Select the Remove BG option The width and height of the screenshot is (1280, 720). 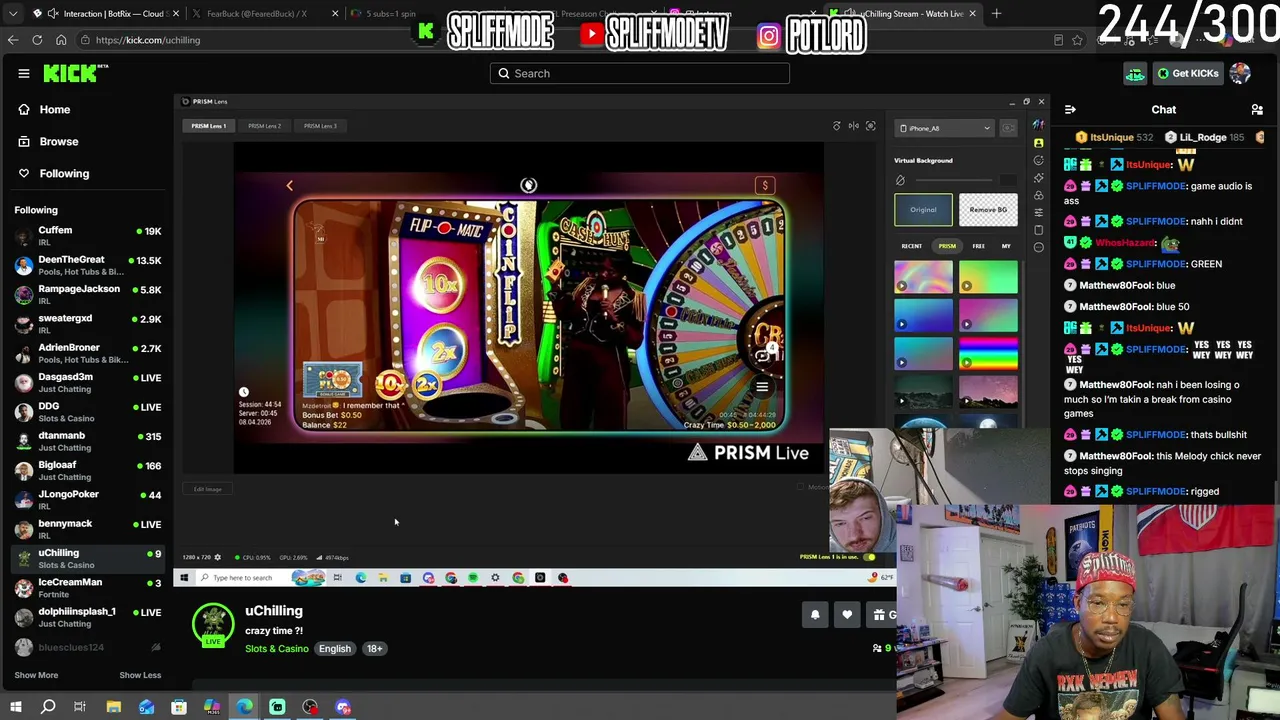pyautogui.click(x=988, y=210)
